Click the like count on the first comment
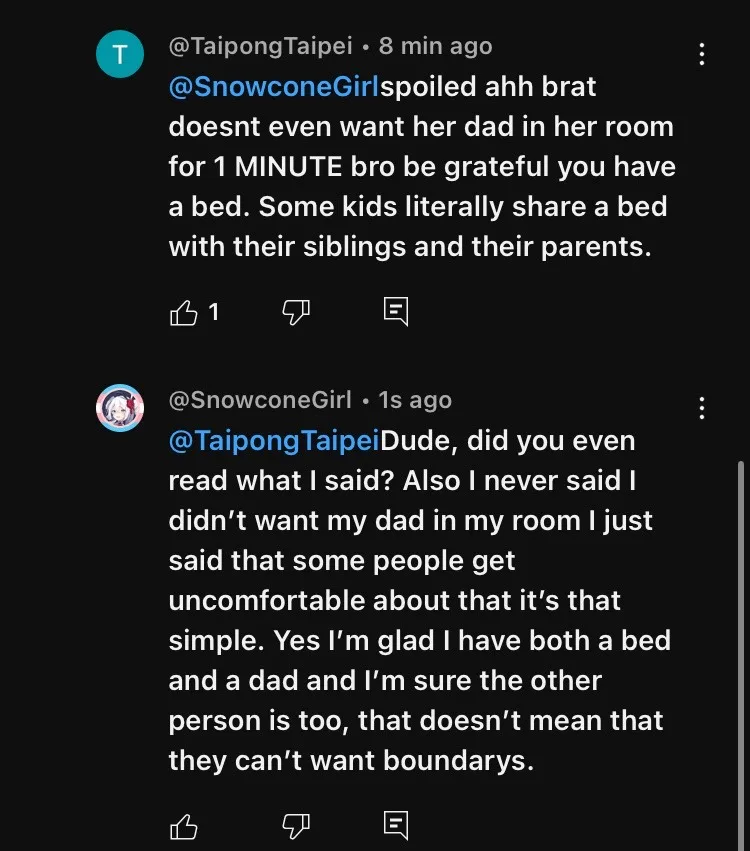The height and width of the screenshot is (851, 750). click(213, 313)
